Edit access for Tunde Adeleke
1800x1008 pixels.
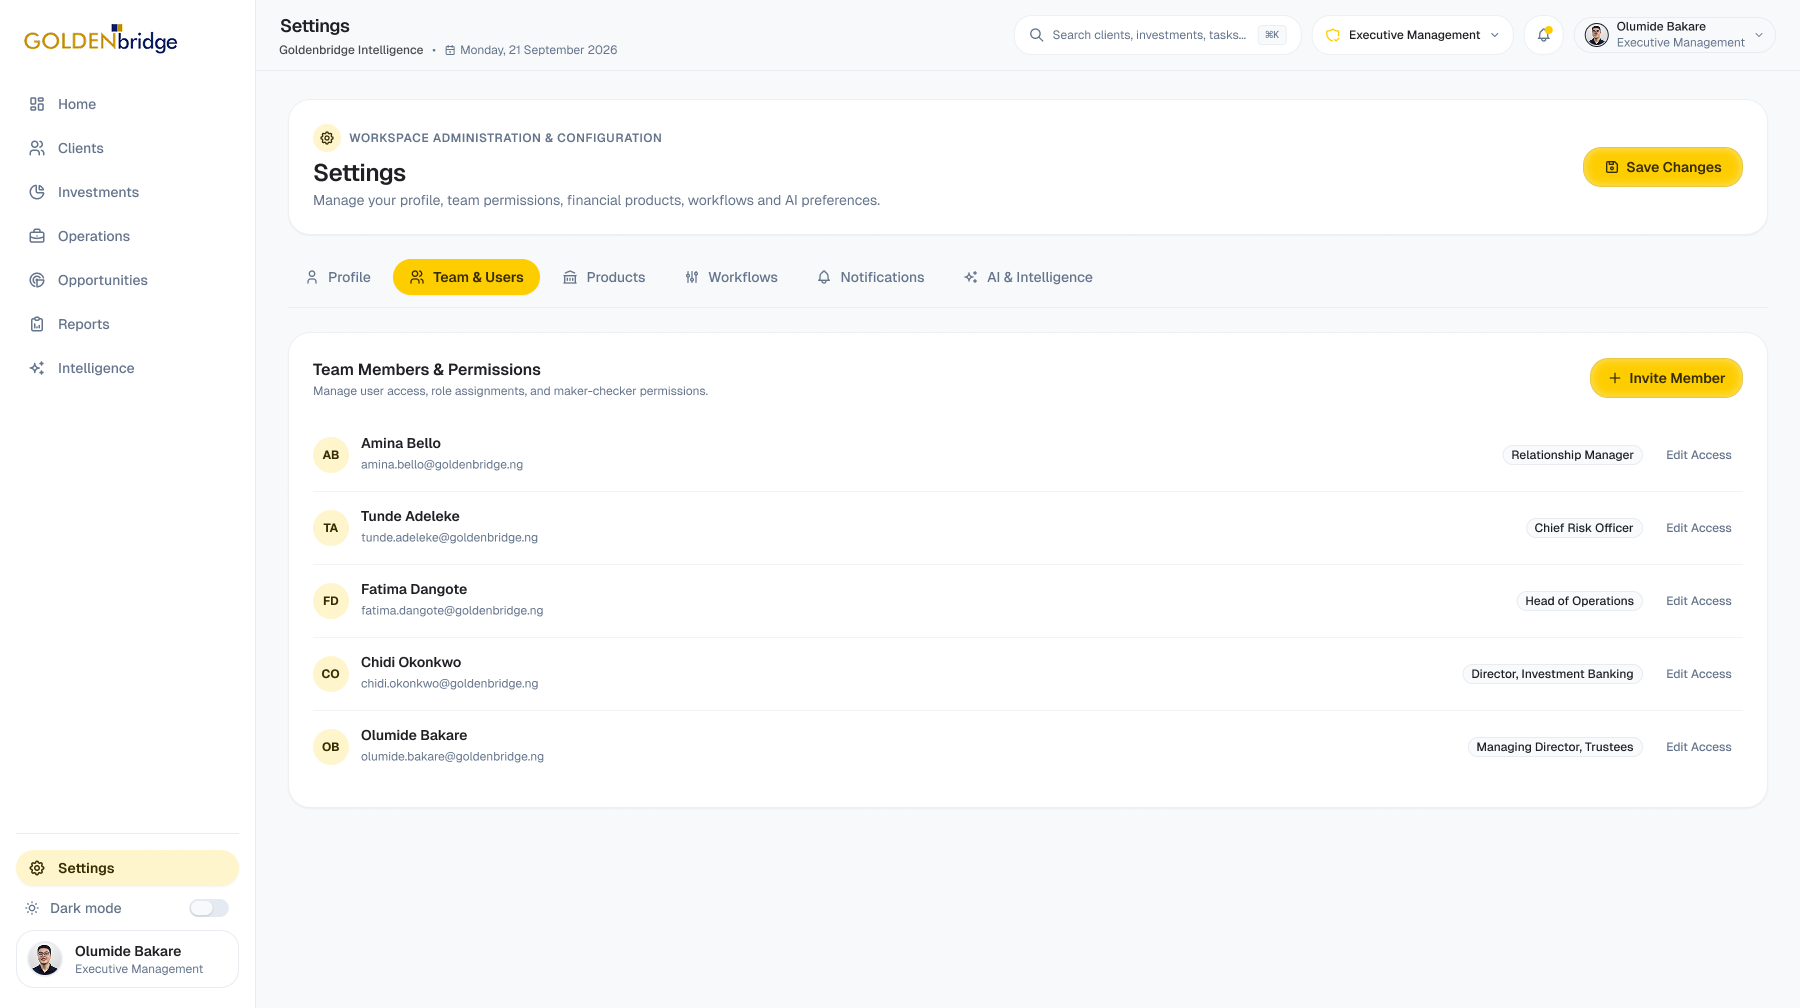tap(1699, 528)
